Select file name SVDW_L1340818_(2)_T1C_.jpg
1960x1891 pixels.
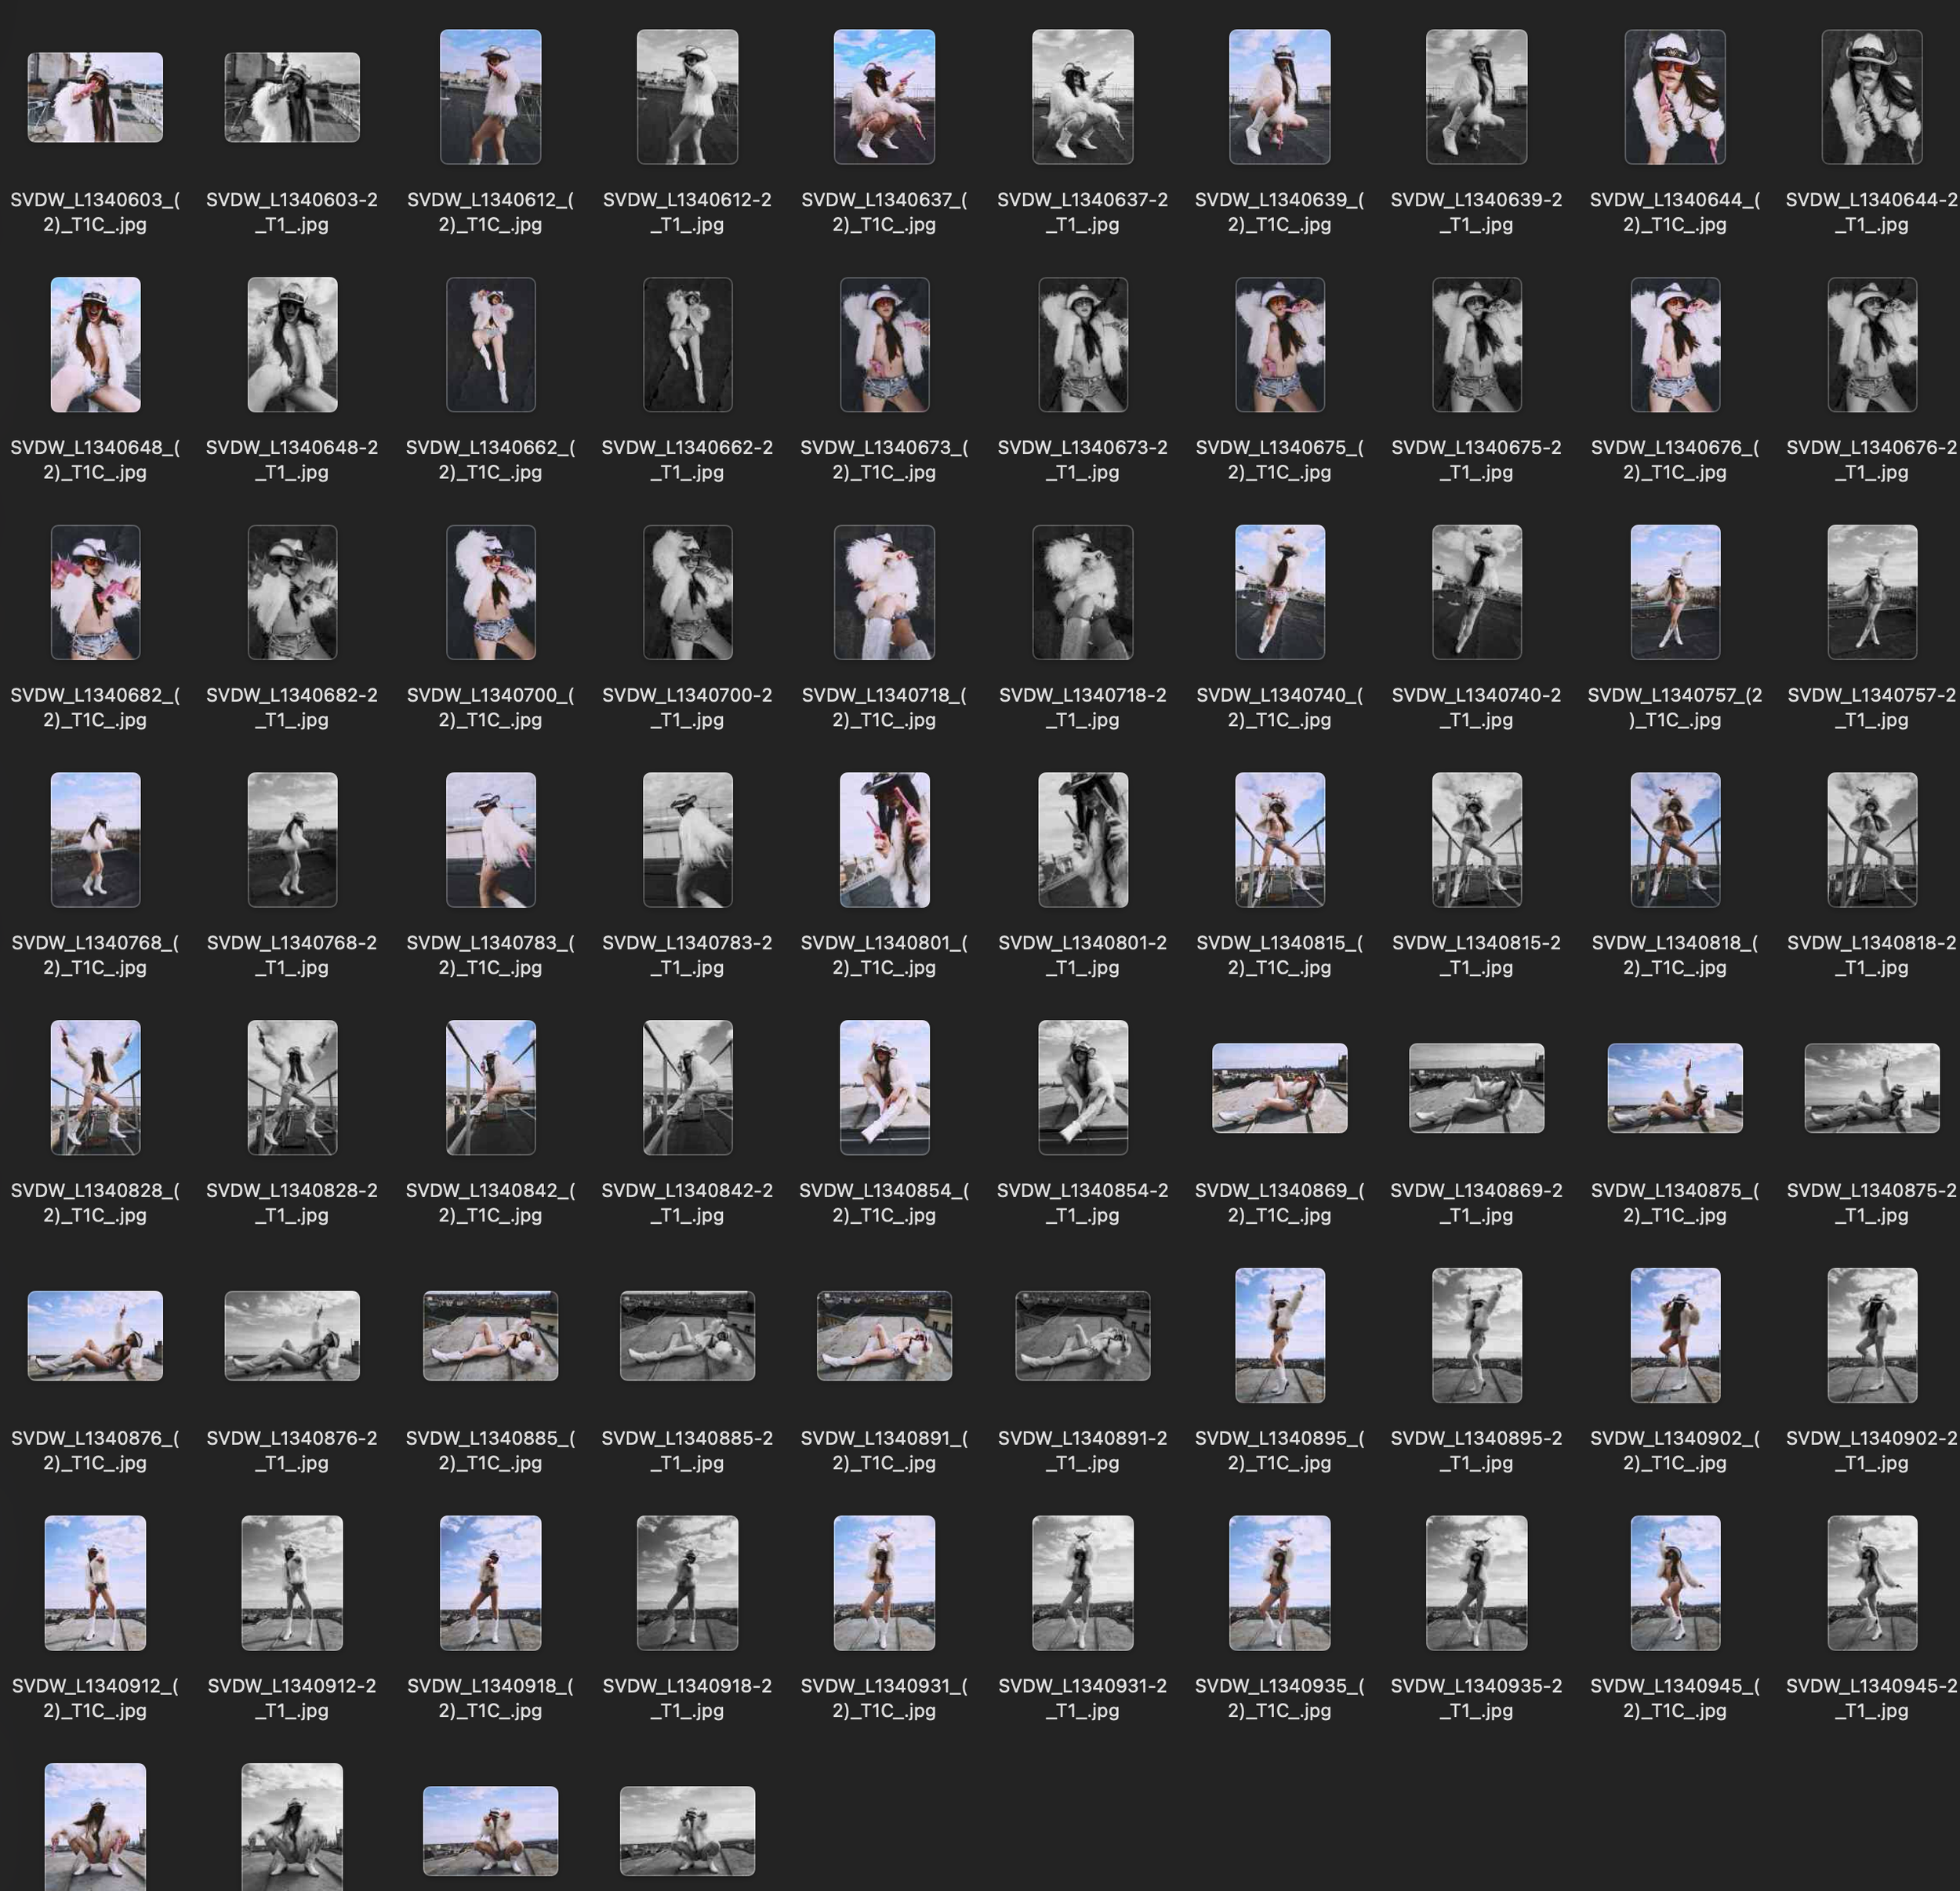tap(1675, 955)
